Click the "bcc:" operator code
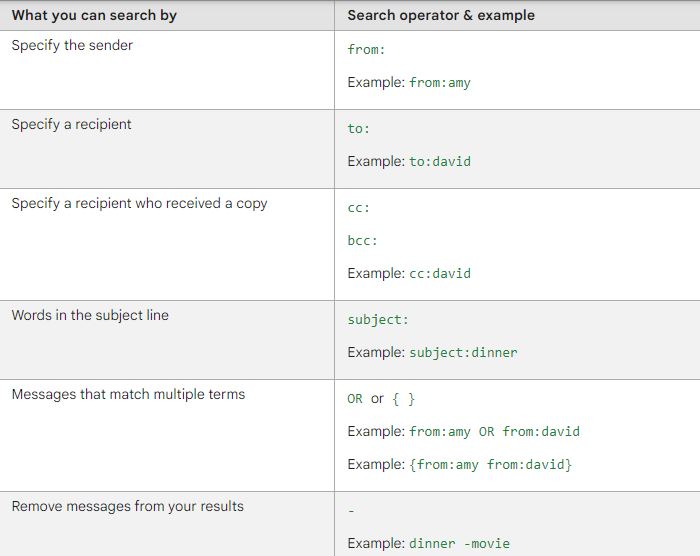The height and width of the screenshot is (556, 700). coord(362,241)
